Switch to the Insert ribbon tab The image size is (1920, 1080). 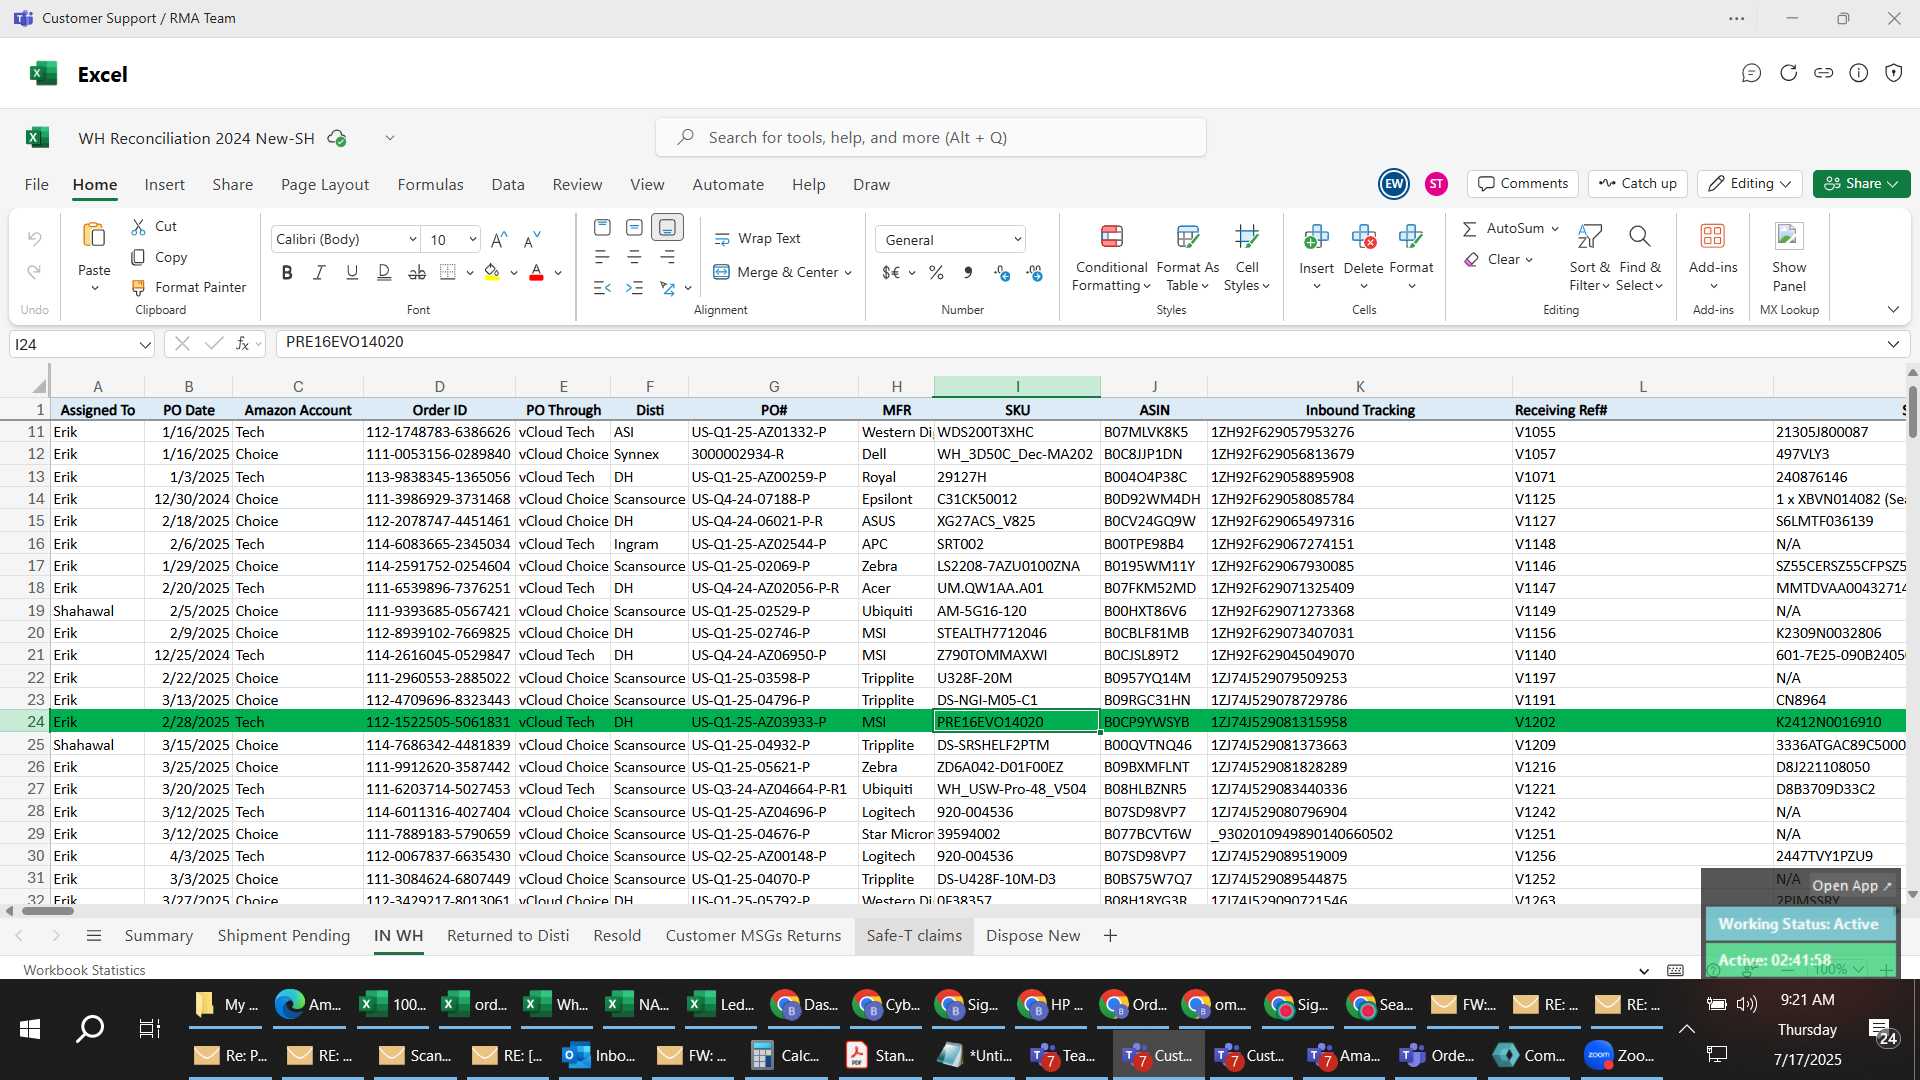[x=164, y=184]
